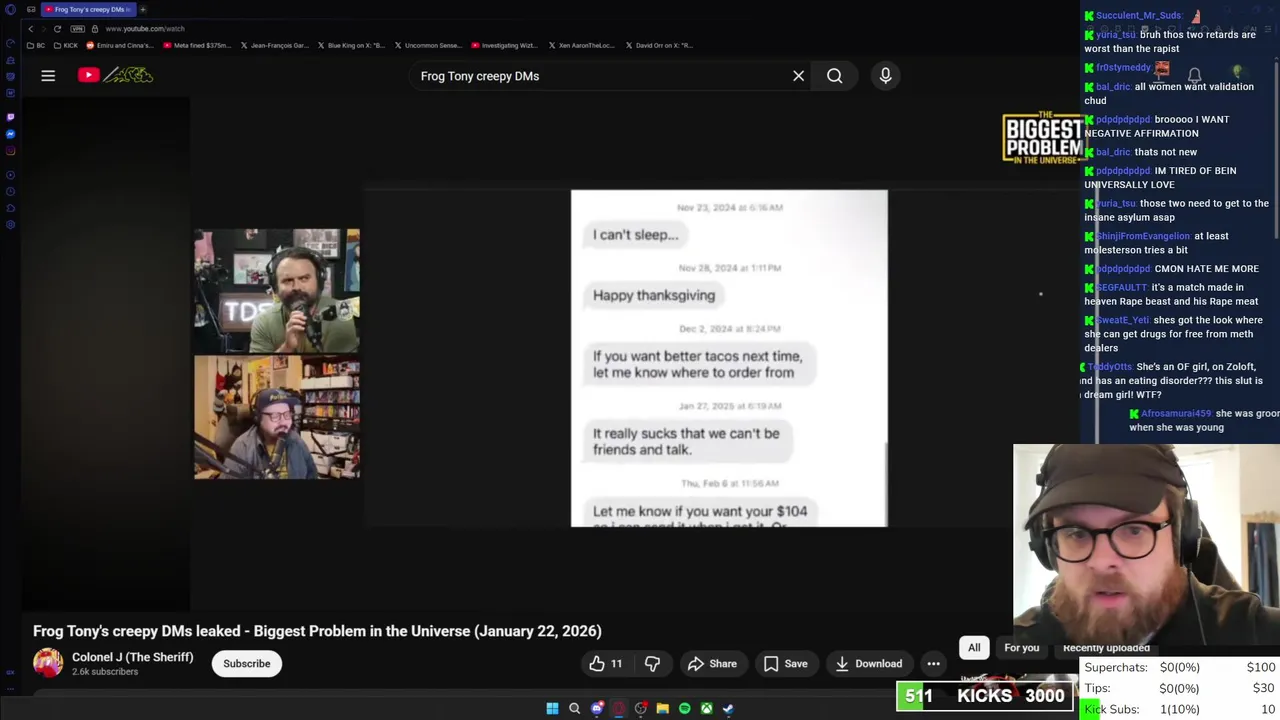Screen dimensions: 1280x720
Task: Click chat username SEGFAULTT
Action: click(x=1121, y=288)
